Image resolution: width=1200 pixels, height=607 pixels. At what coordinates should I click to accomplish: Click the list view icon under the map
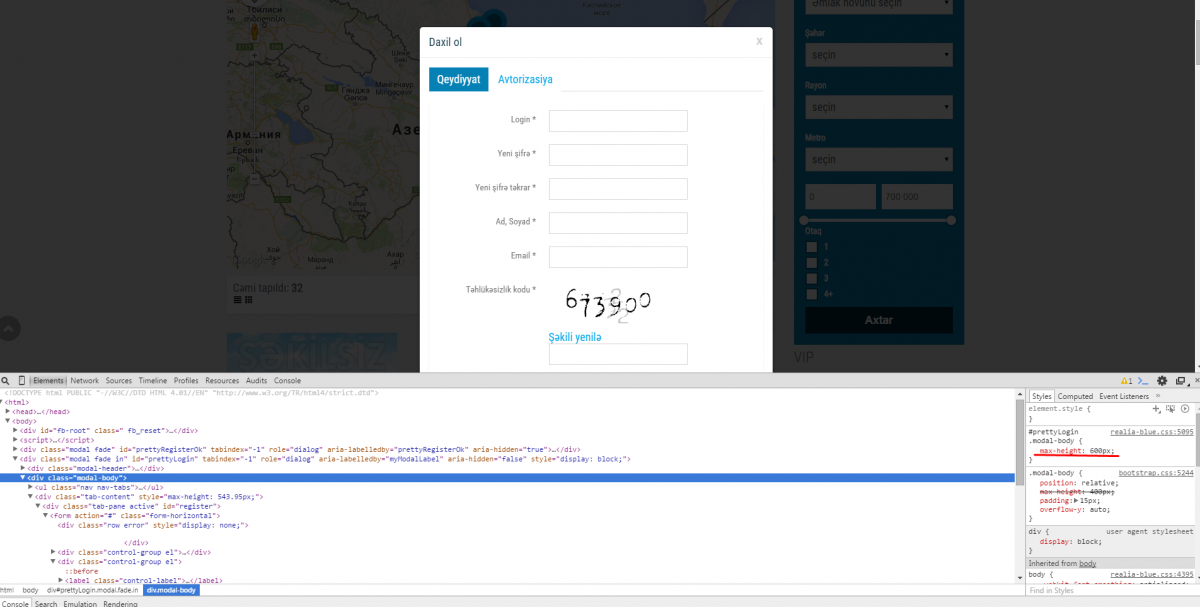[x=237, y=300]
